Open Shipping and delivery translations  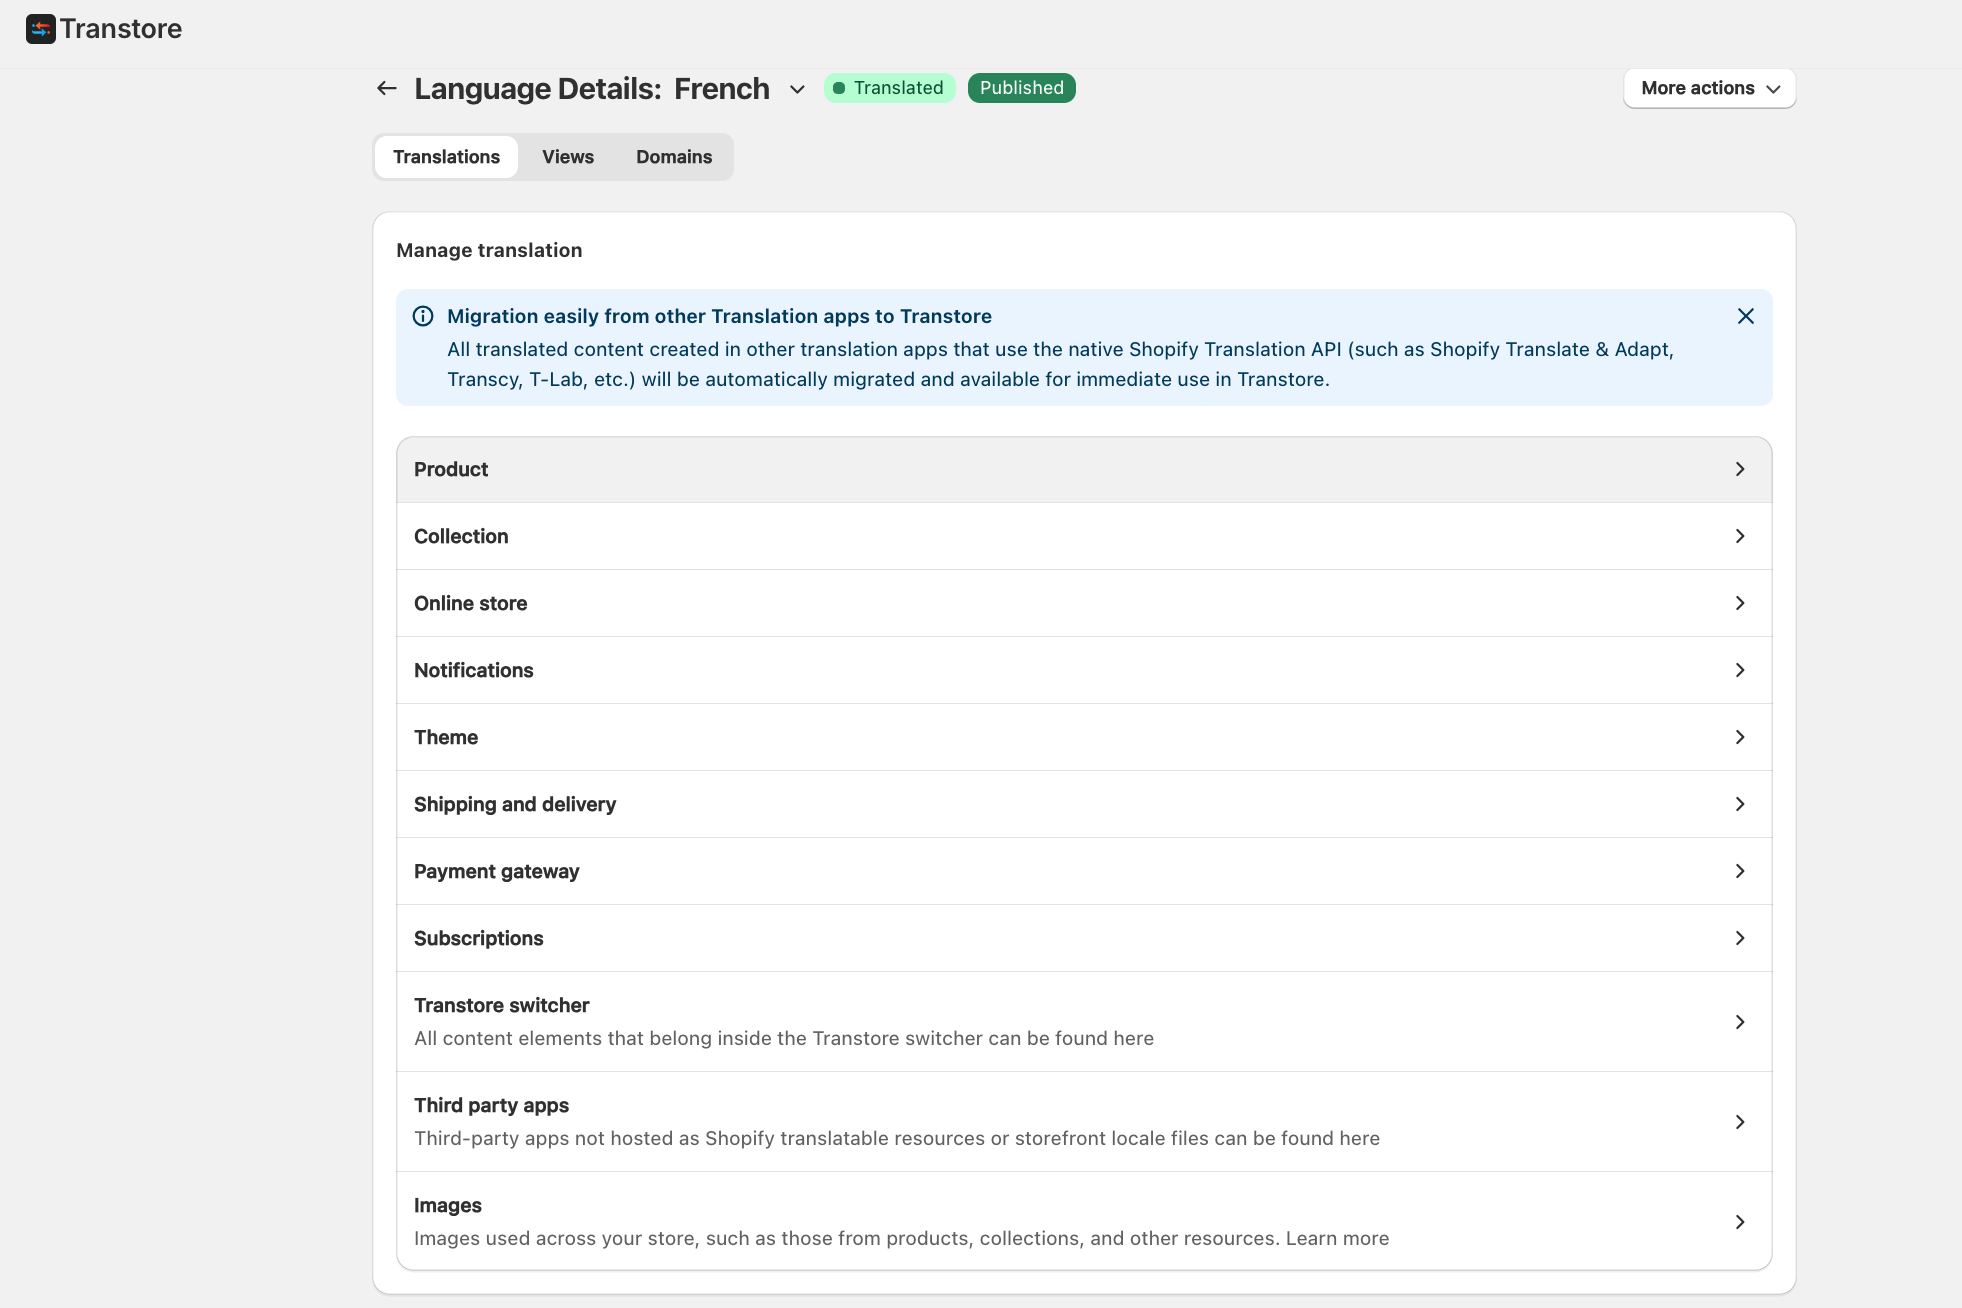tap(1084, 804)
